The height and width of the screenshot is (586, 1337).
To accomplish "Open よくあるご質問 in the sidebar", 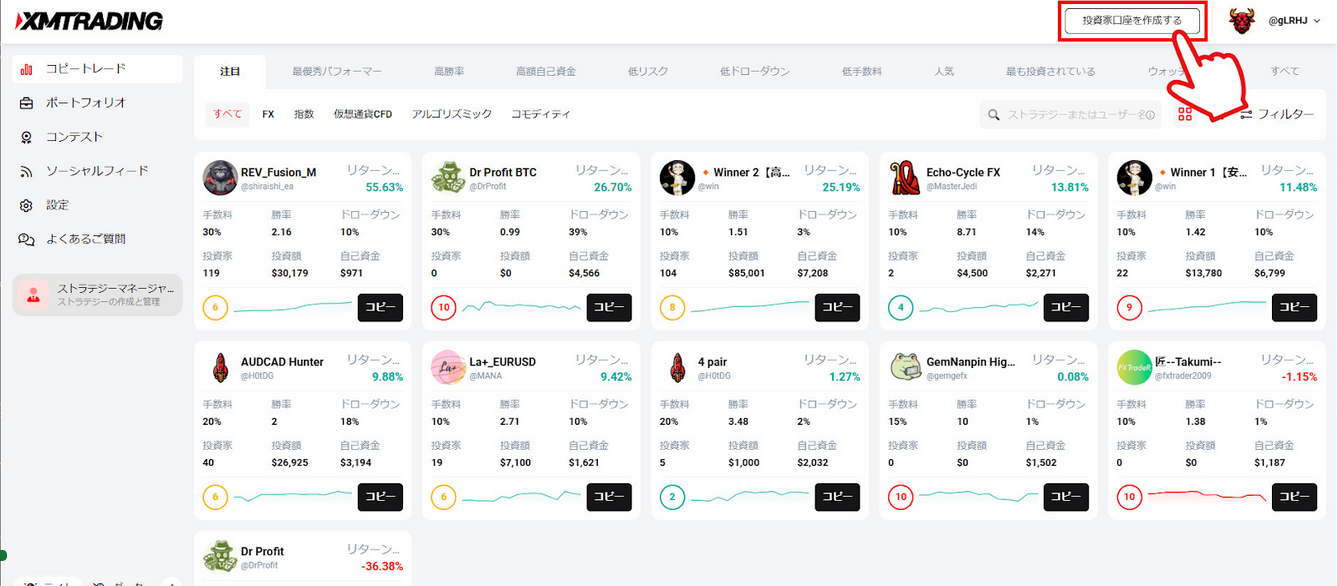I will (97, 239).
